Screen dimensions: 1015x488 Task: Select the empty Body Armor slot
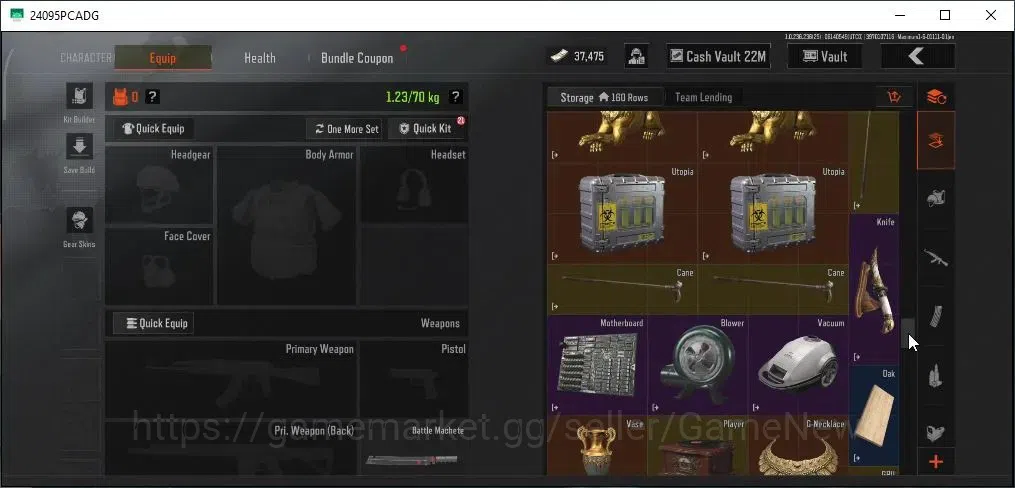(x=286, y=225)
